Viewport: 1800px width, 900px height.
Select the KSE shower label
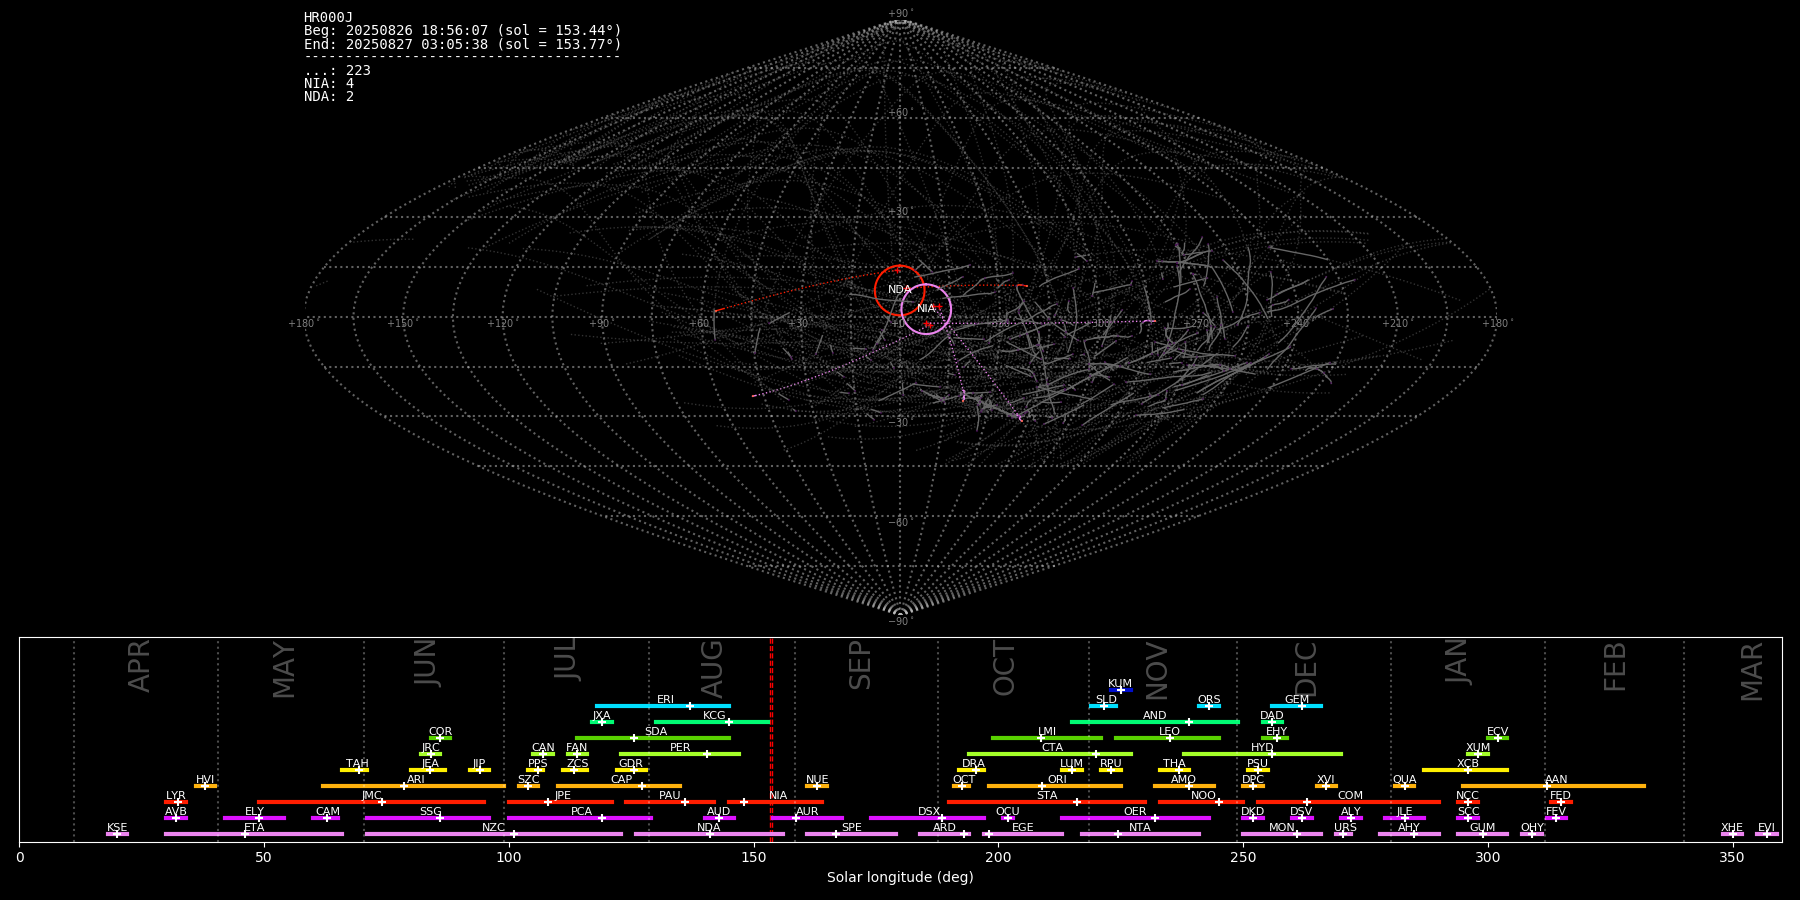point(117,827)
